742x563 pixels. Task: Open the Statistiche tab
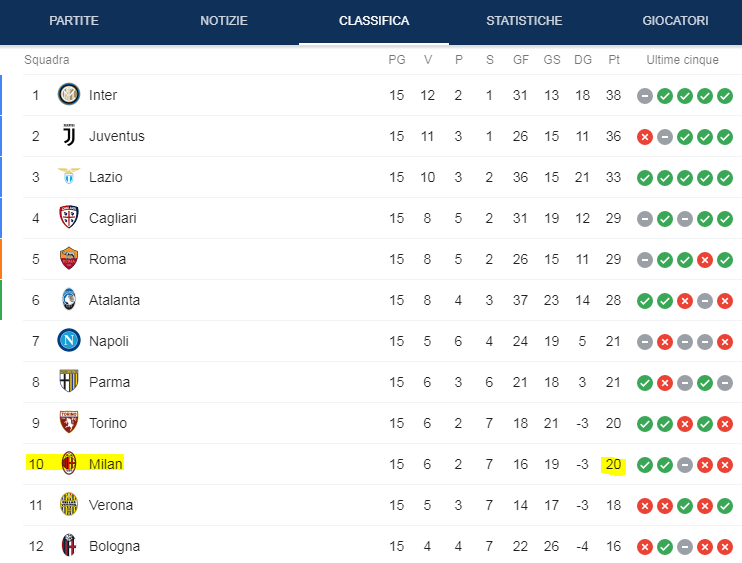coord(524,21)
